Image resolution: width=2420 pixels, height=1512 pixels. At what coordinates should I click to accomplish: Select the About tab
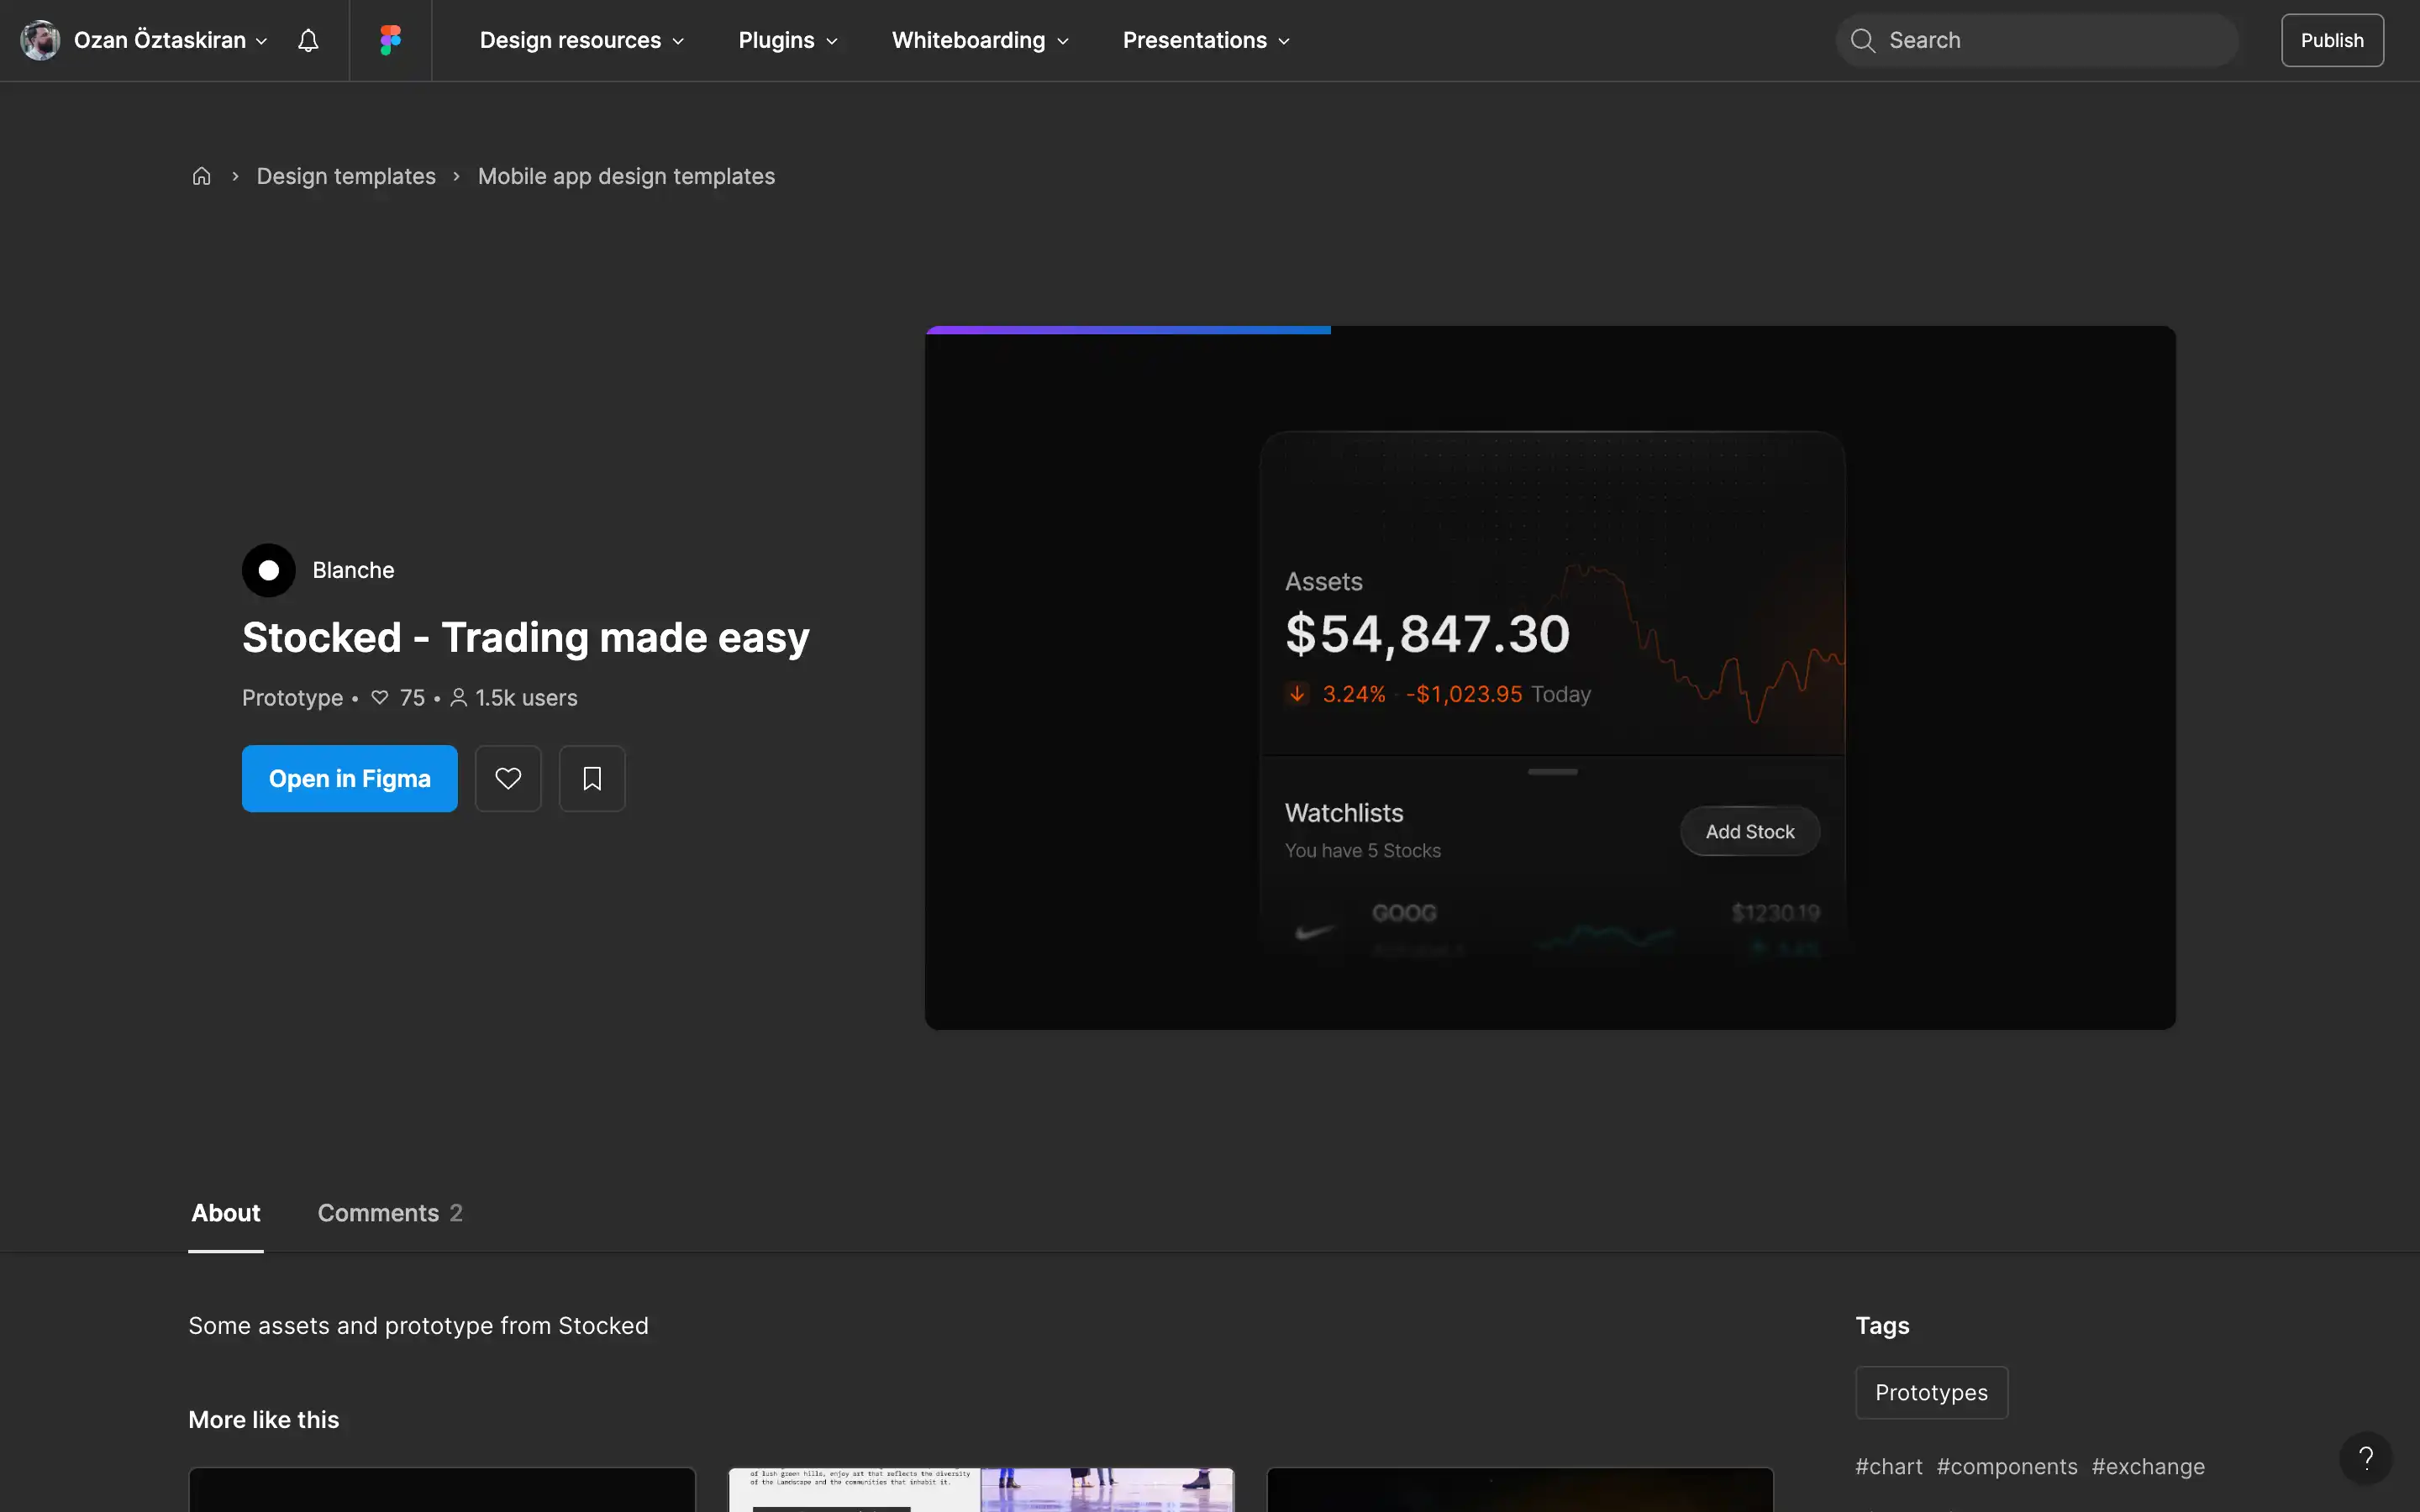[226, 1212]
